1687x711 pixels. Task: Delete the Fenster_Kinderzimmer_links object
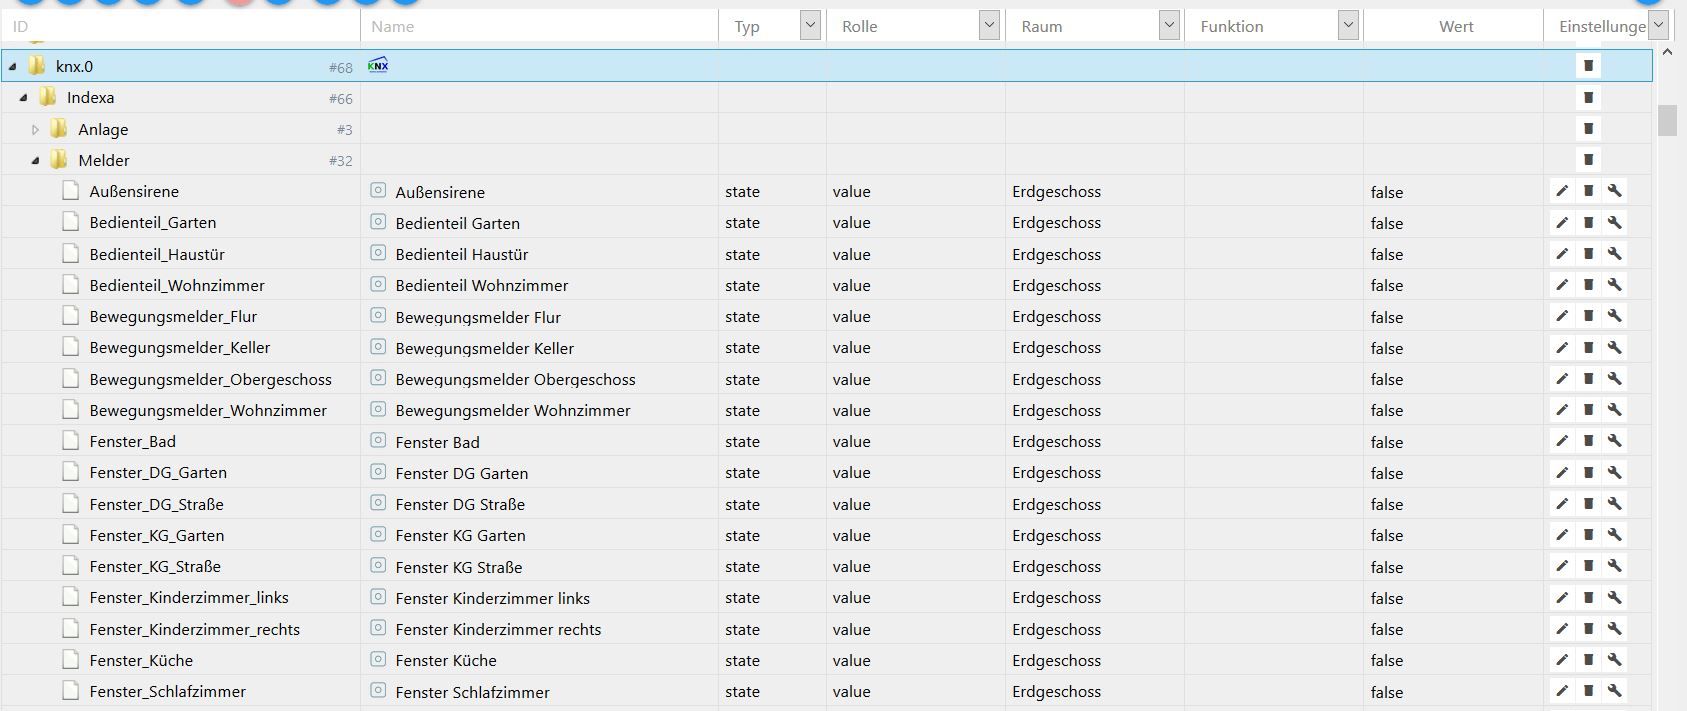(1588, 597)
